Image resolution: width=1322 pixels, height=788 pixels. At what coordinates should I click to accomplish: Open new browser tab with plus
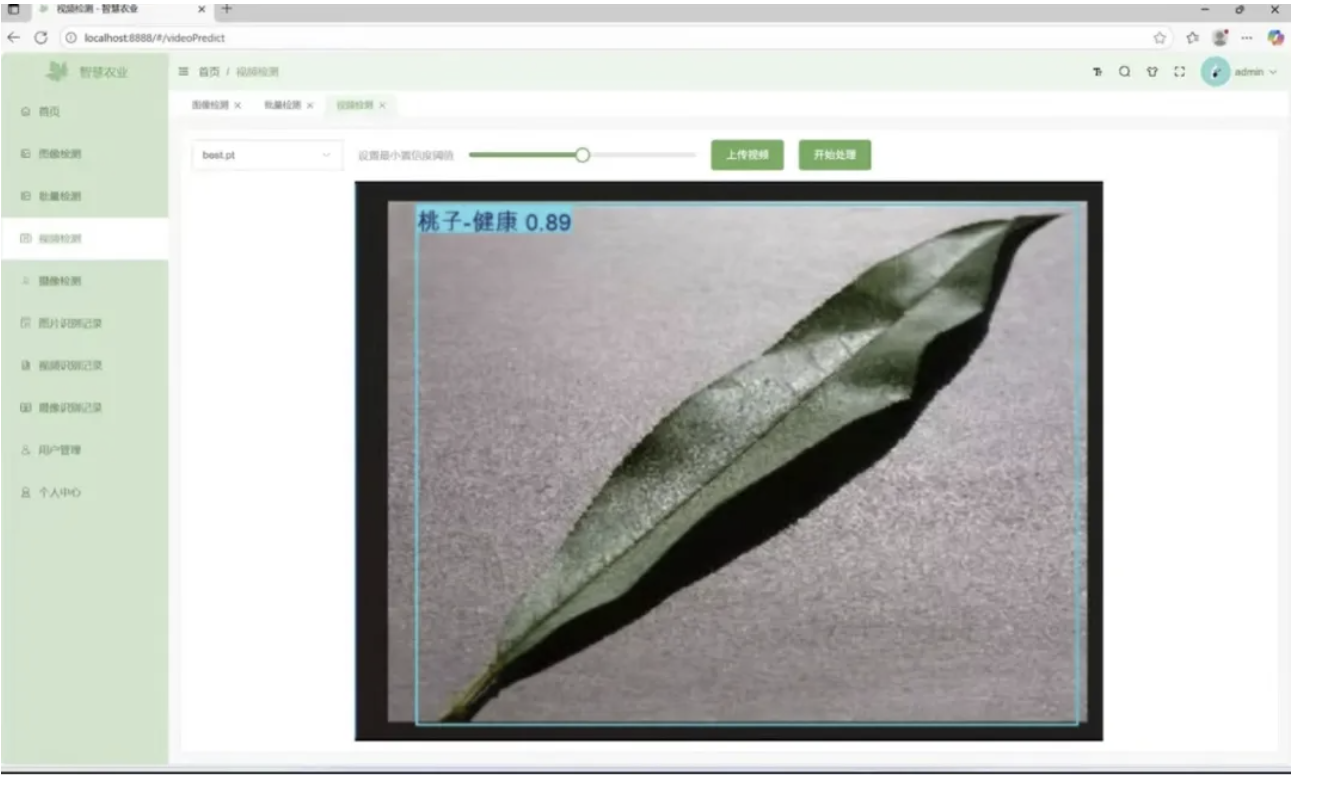click(227, 9)
